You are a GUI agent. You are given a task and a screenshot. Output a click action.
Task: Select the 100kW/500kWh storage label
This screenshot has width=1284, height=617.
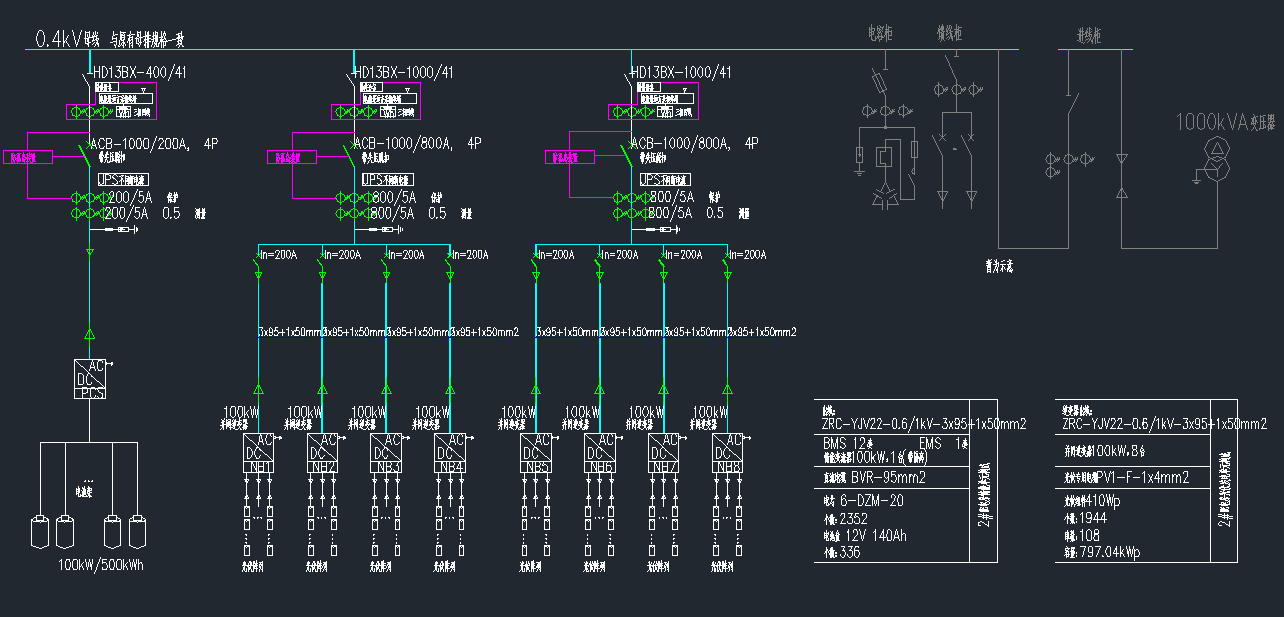click(x=100, y=566)
